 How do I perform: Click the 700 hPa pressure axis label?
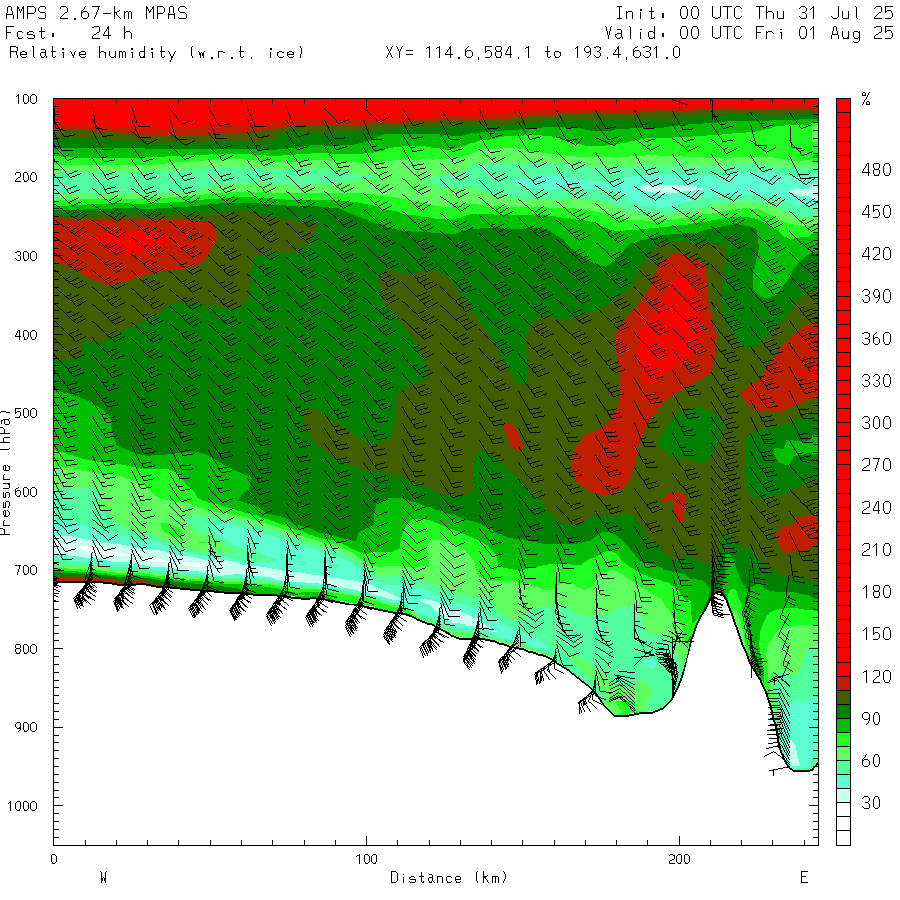pos(26,571)
